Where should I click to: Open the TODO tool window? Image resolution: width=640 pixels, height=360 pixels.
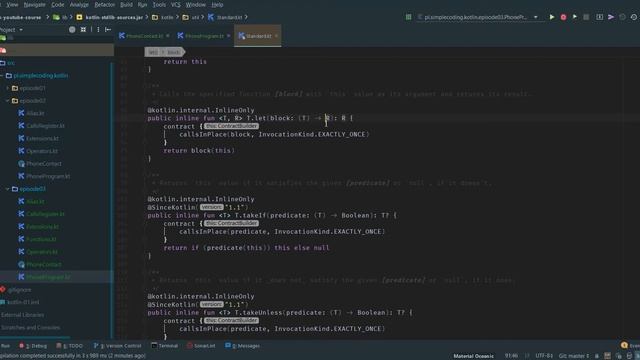click(69, 346)
